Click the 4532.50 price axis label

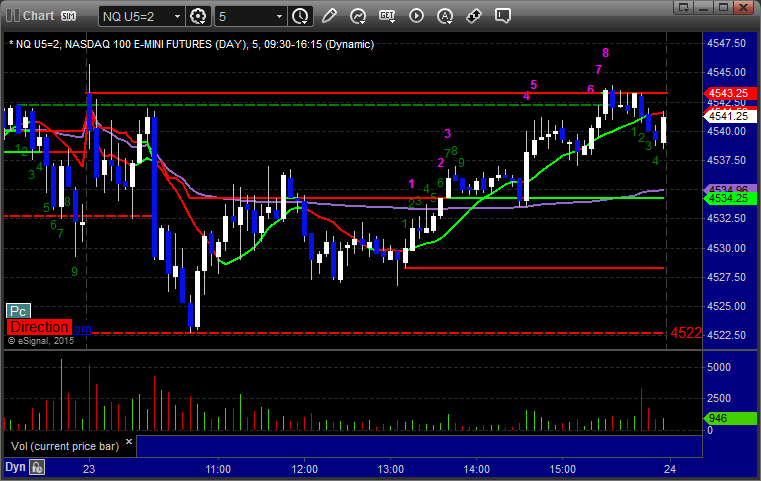[727, 218]
